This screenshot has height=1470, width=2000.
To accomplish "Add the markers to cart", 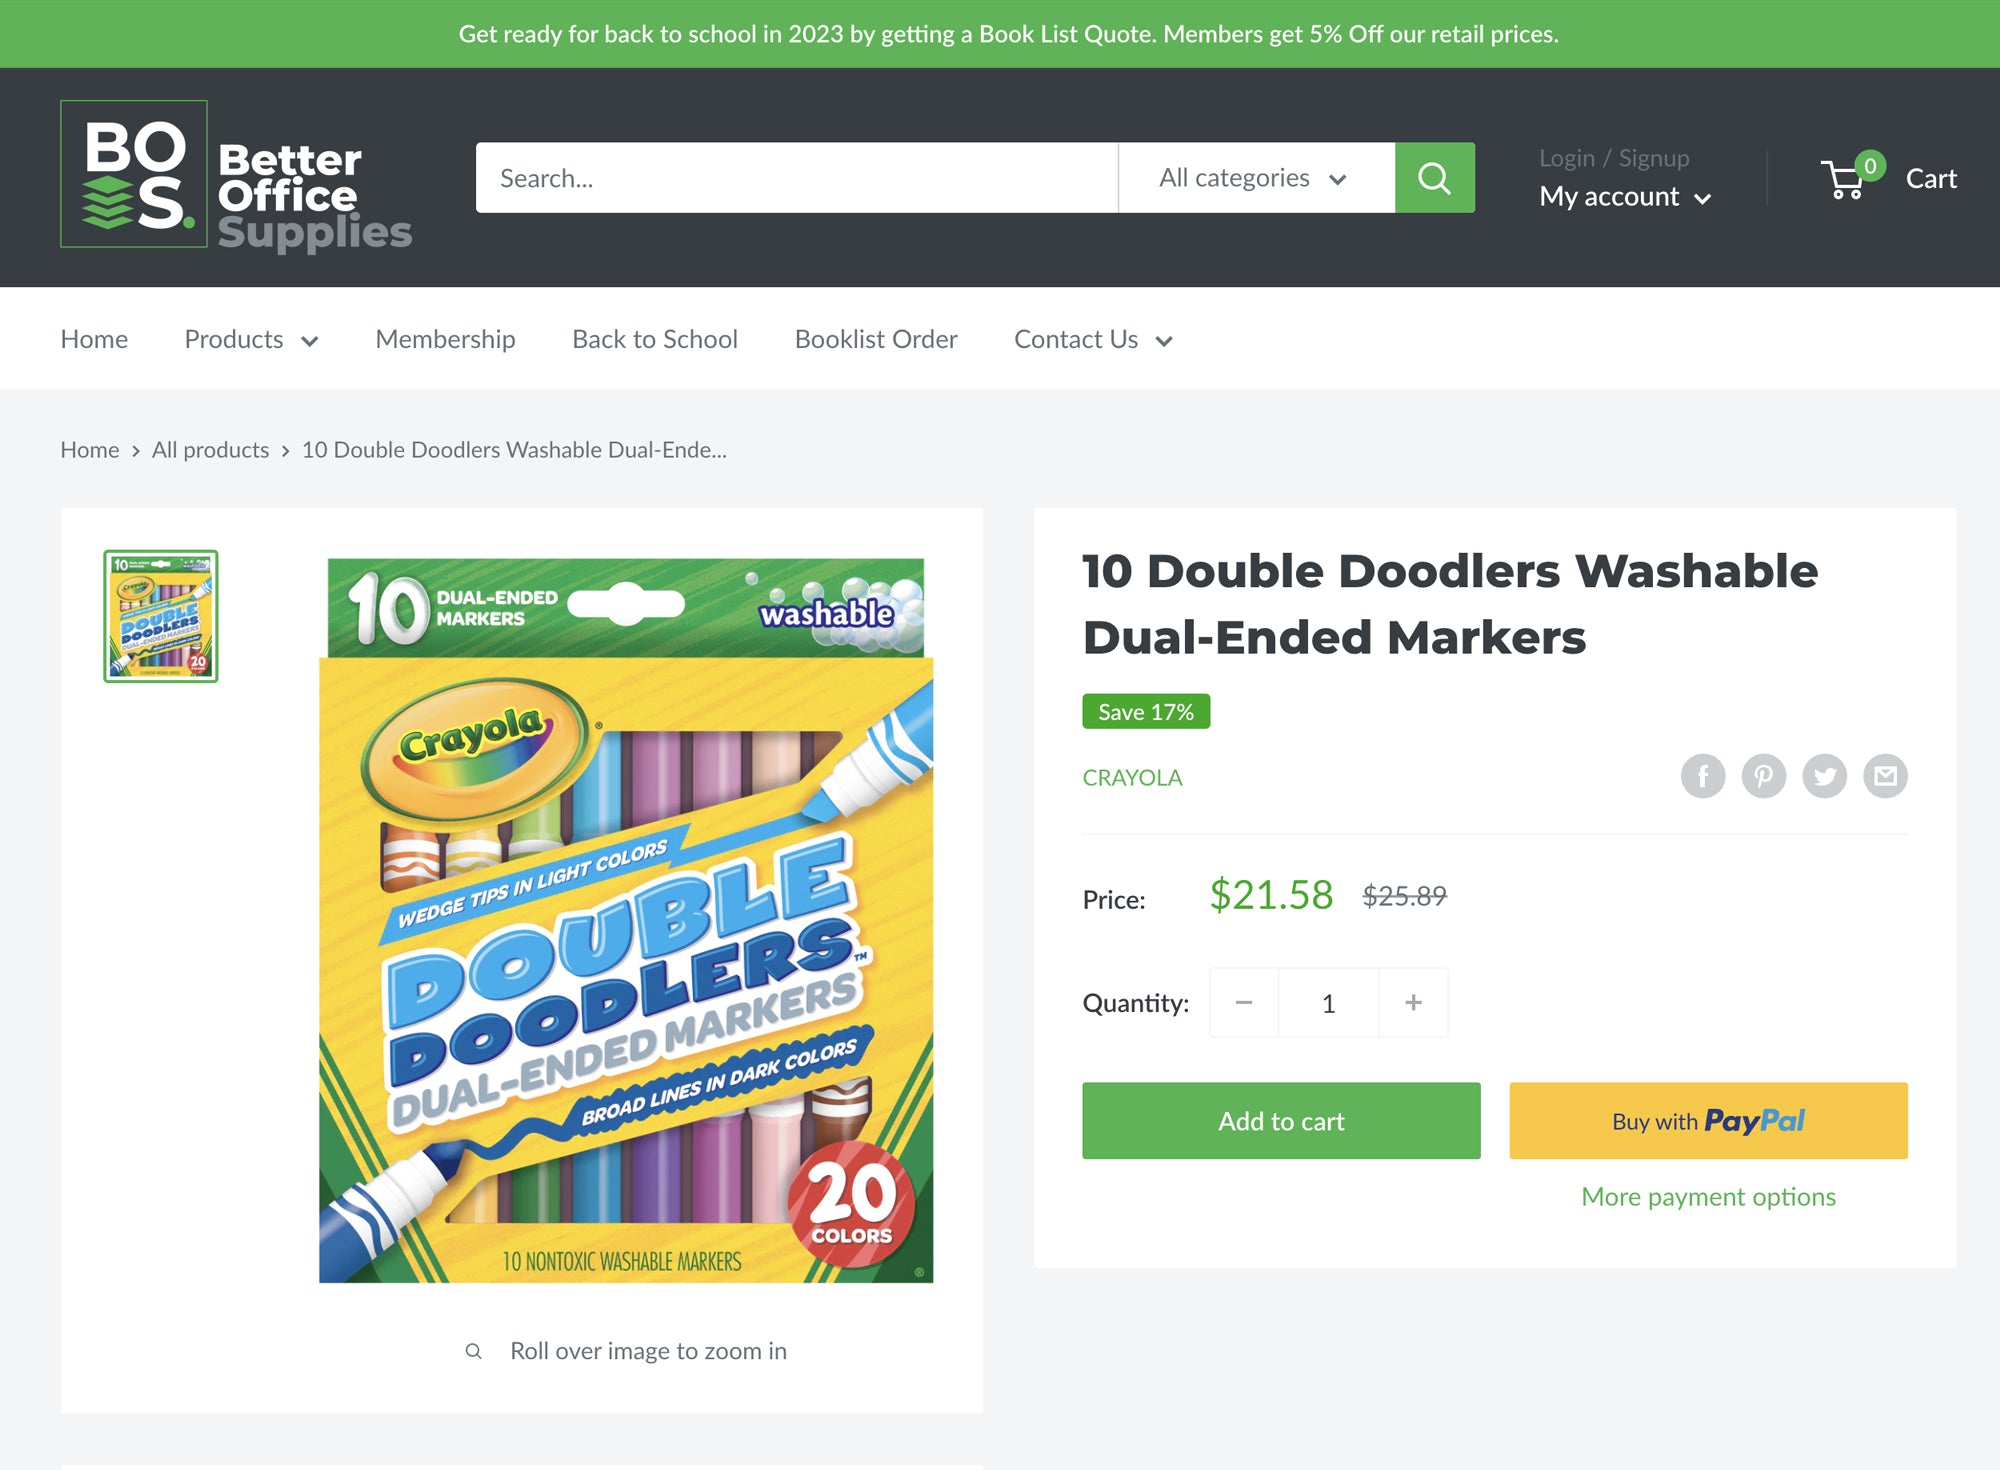I will [1281, 1121].
